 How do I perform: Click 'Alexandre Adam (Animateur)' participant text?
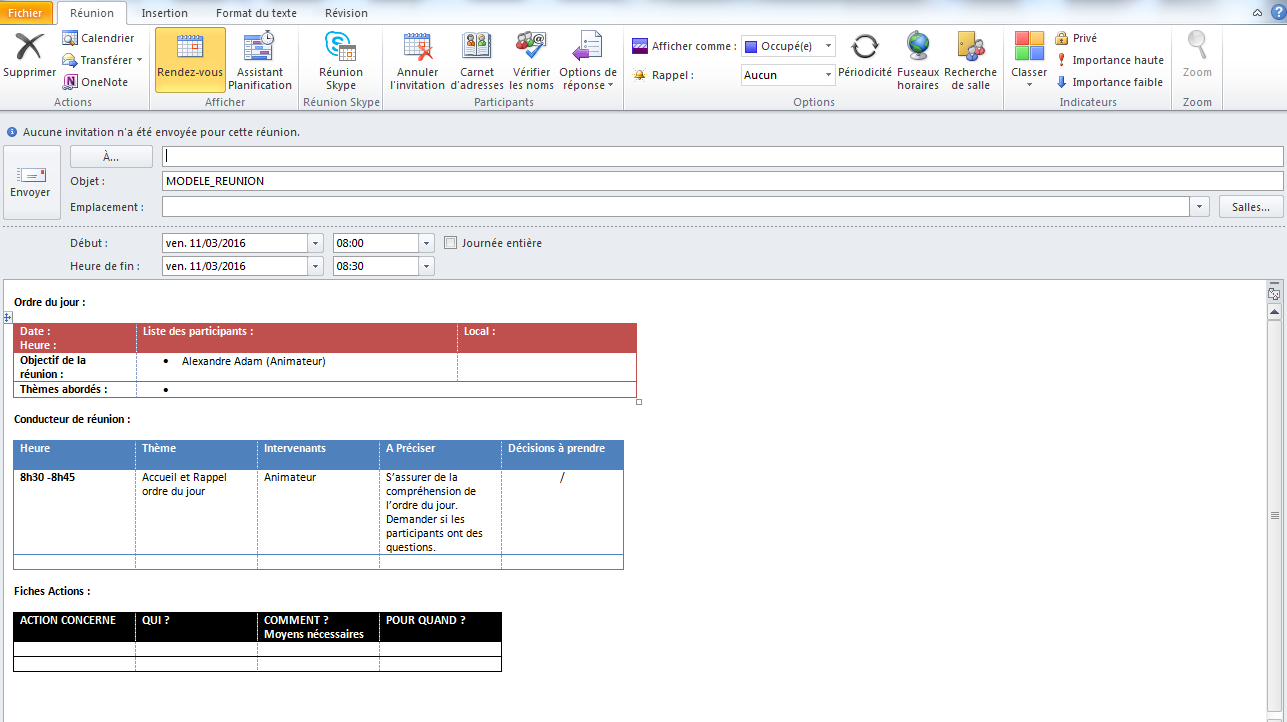coord(254,361)
